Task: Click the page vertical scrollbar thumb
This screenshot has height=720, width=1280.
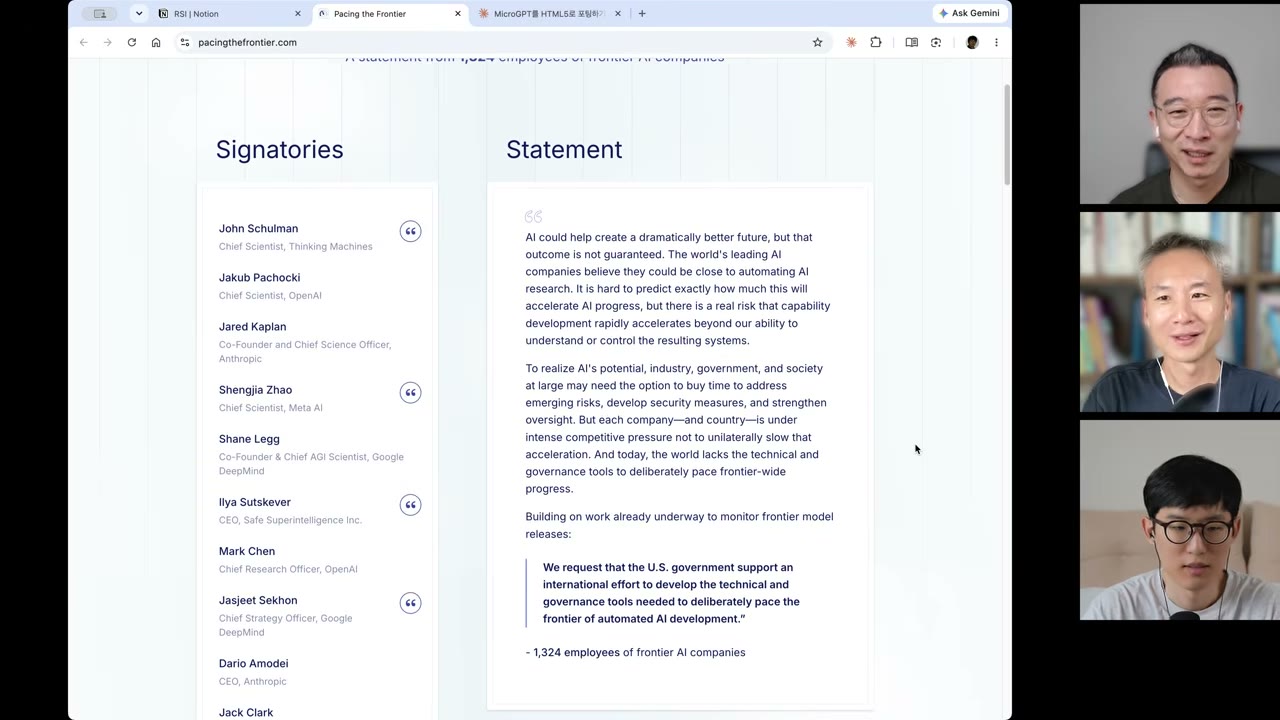Action: (1007, 135)
